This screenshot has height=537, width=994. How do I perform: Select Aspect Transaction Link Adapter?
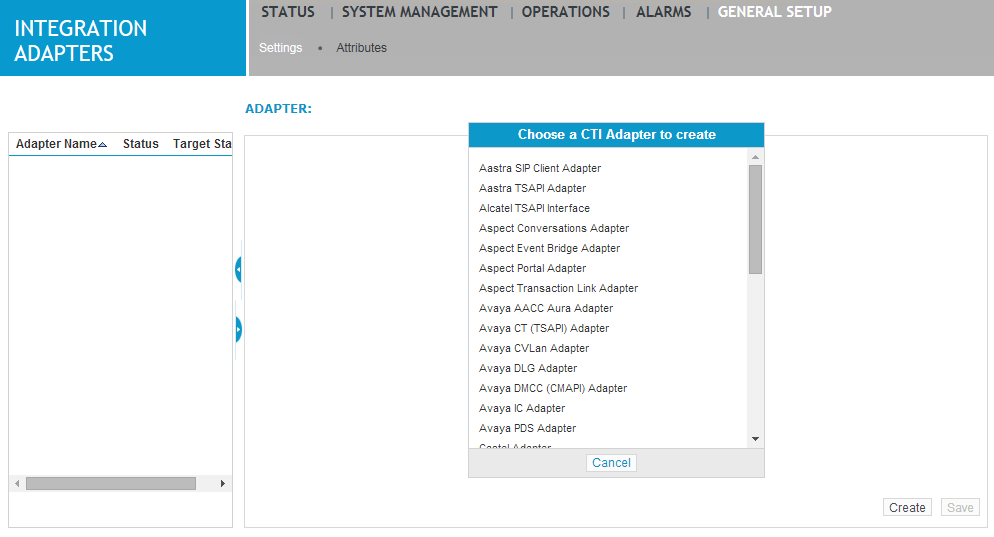(558, 288)
